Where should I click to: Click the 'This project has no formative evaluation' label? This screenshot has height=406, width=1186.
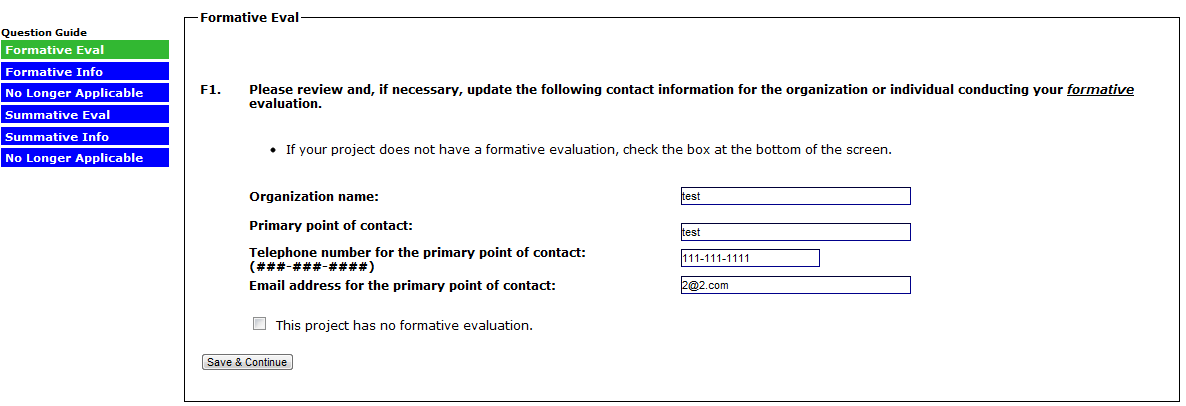(404, 325)
